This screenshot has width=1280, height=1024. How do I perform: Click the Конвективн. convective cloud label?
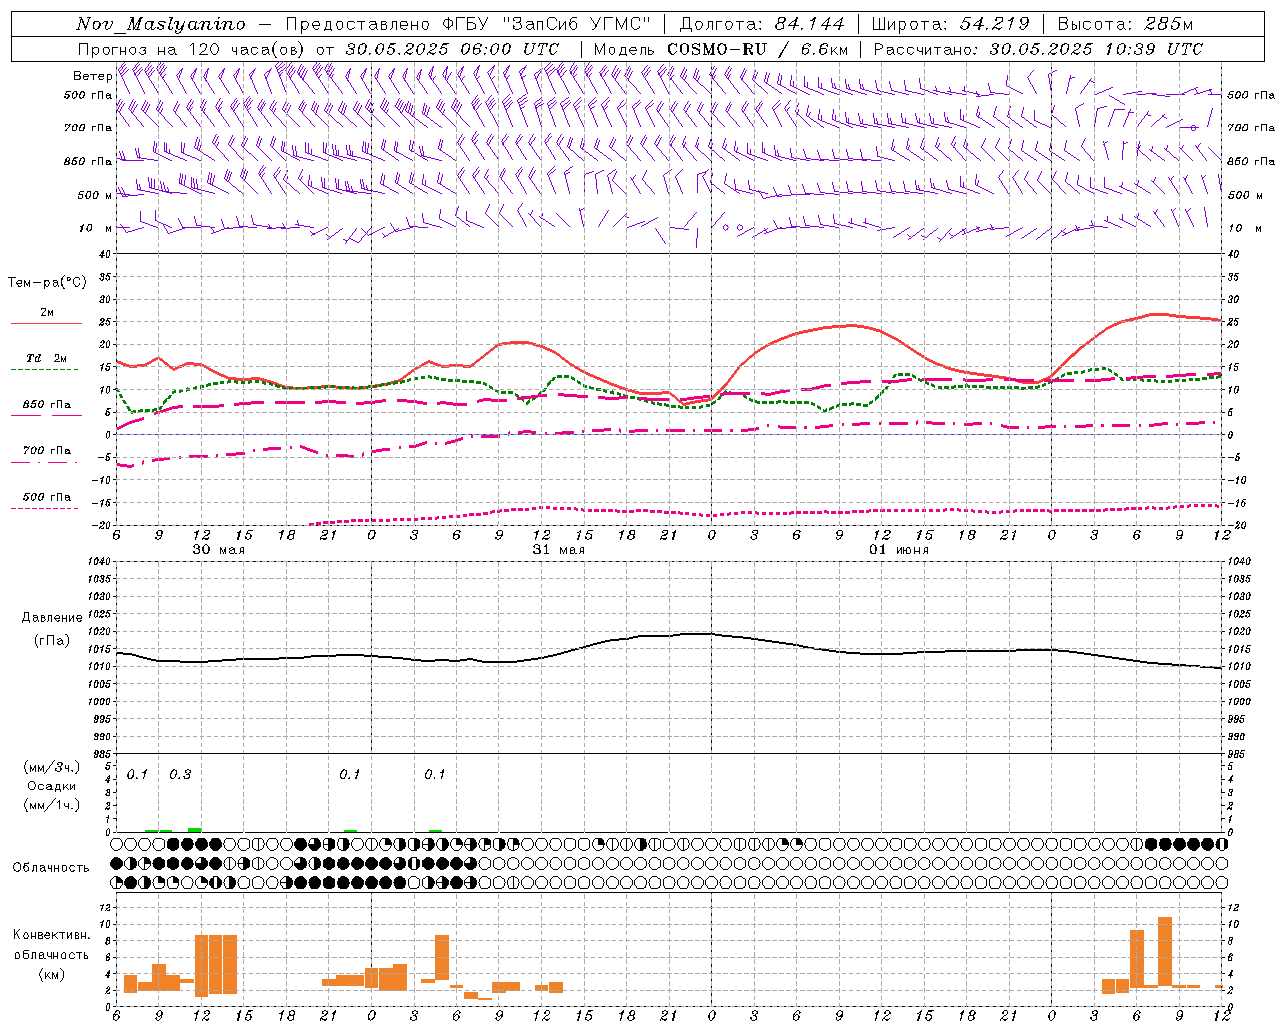pyautogui.click(x=51, y=935)
